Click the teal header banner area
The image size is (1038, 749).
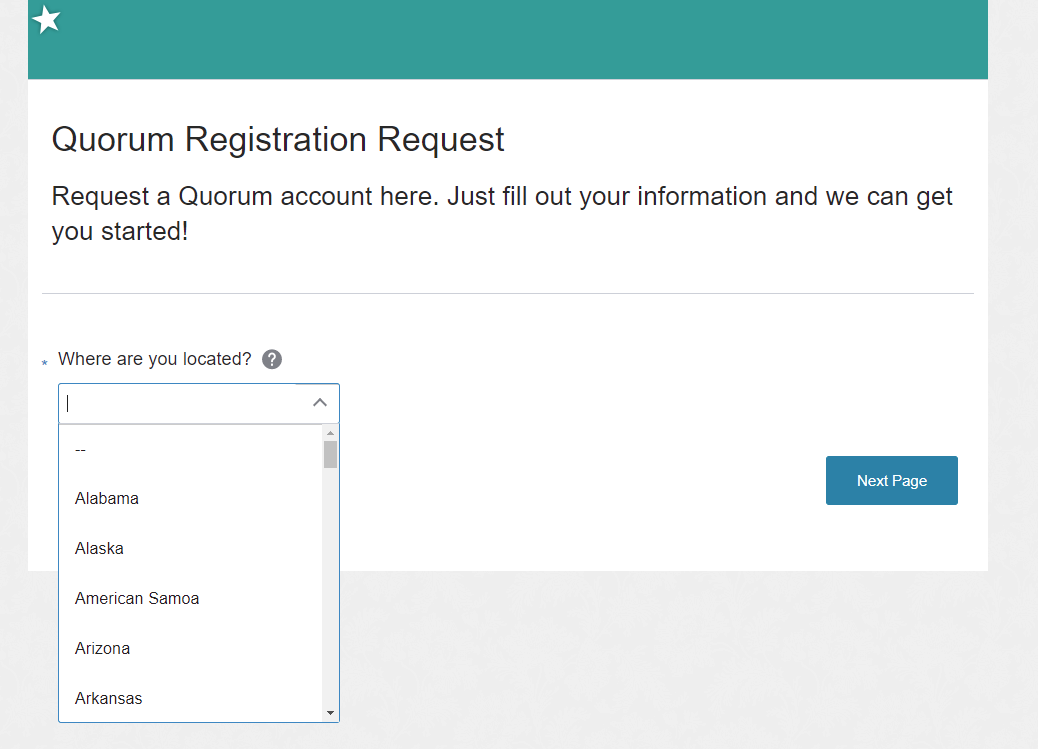point(600,40)
